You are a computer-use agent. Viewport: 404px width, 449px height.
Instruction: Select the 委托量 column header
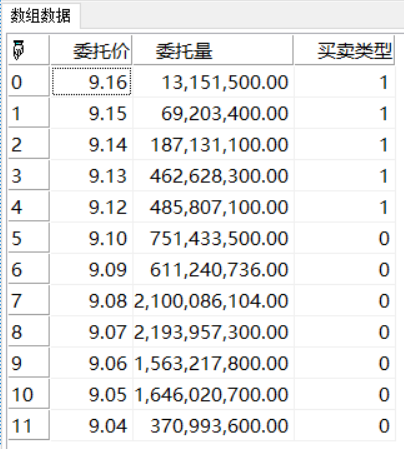[213, 50]
